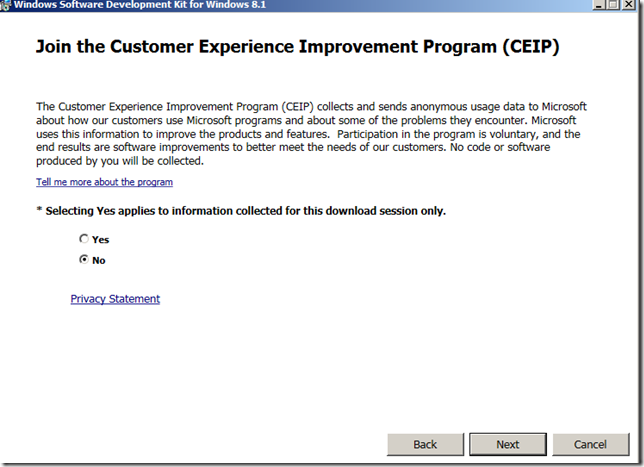Cancel the SDK setup wizard
Viewport: 644px width, 467px height.
point(591,444)
